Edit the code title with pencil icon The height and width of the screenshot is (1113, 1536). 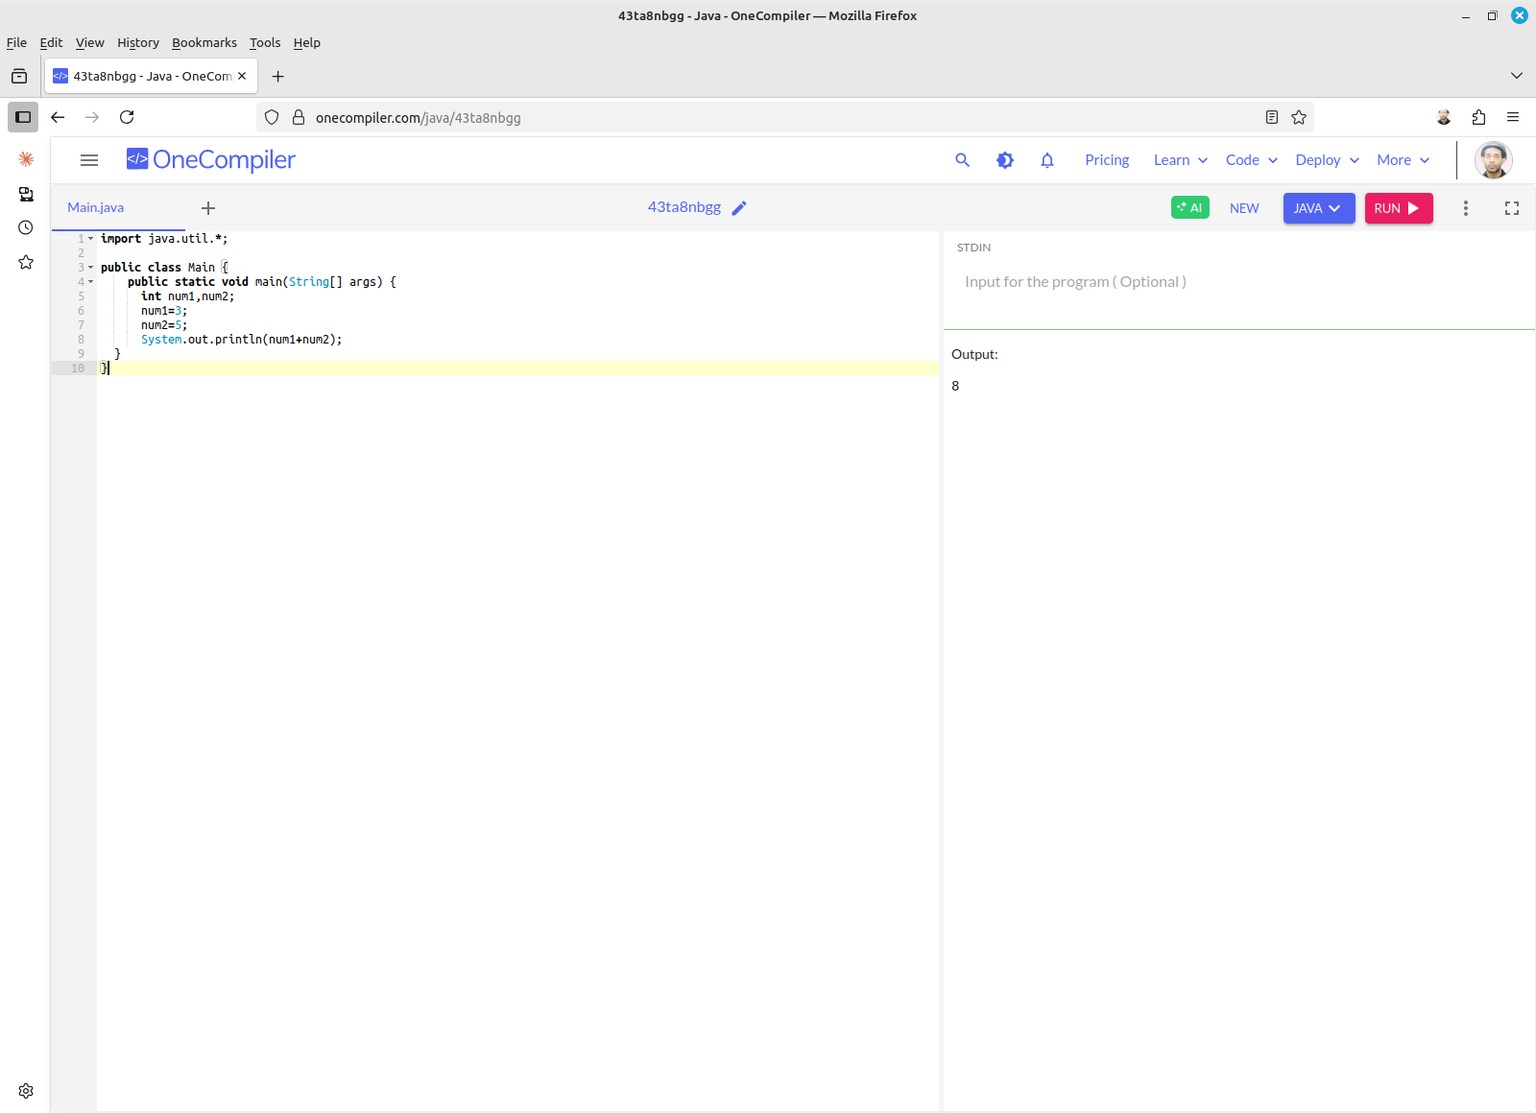739,208
